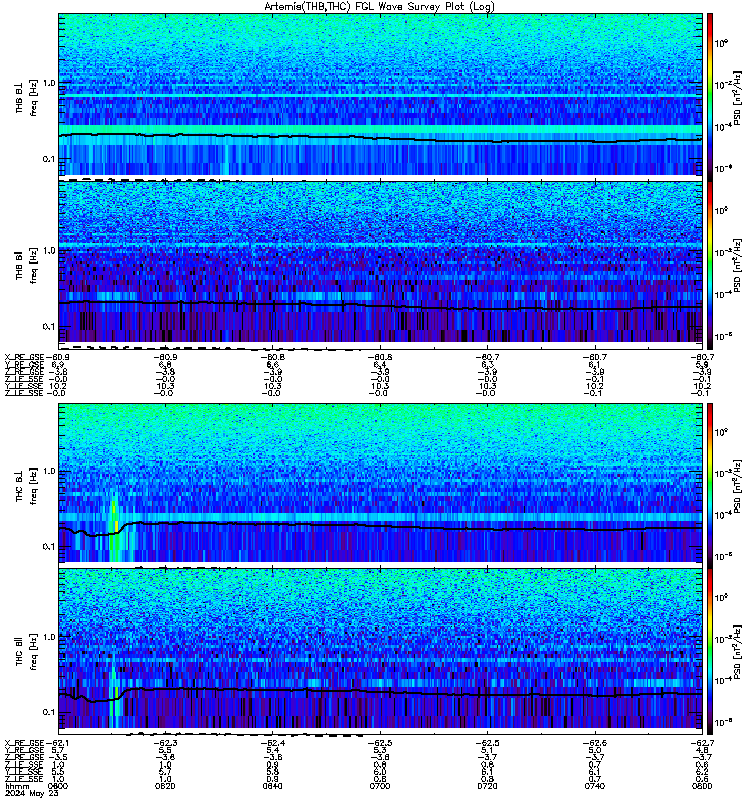
Task: Click the 0640 time tick label
Action: tap(272, 786)
